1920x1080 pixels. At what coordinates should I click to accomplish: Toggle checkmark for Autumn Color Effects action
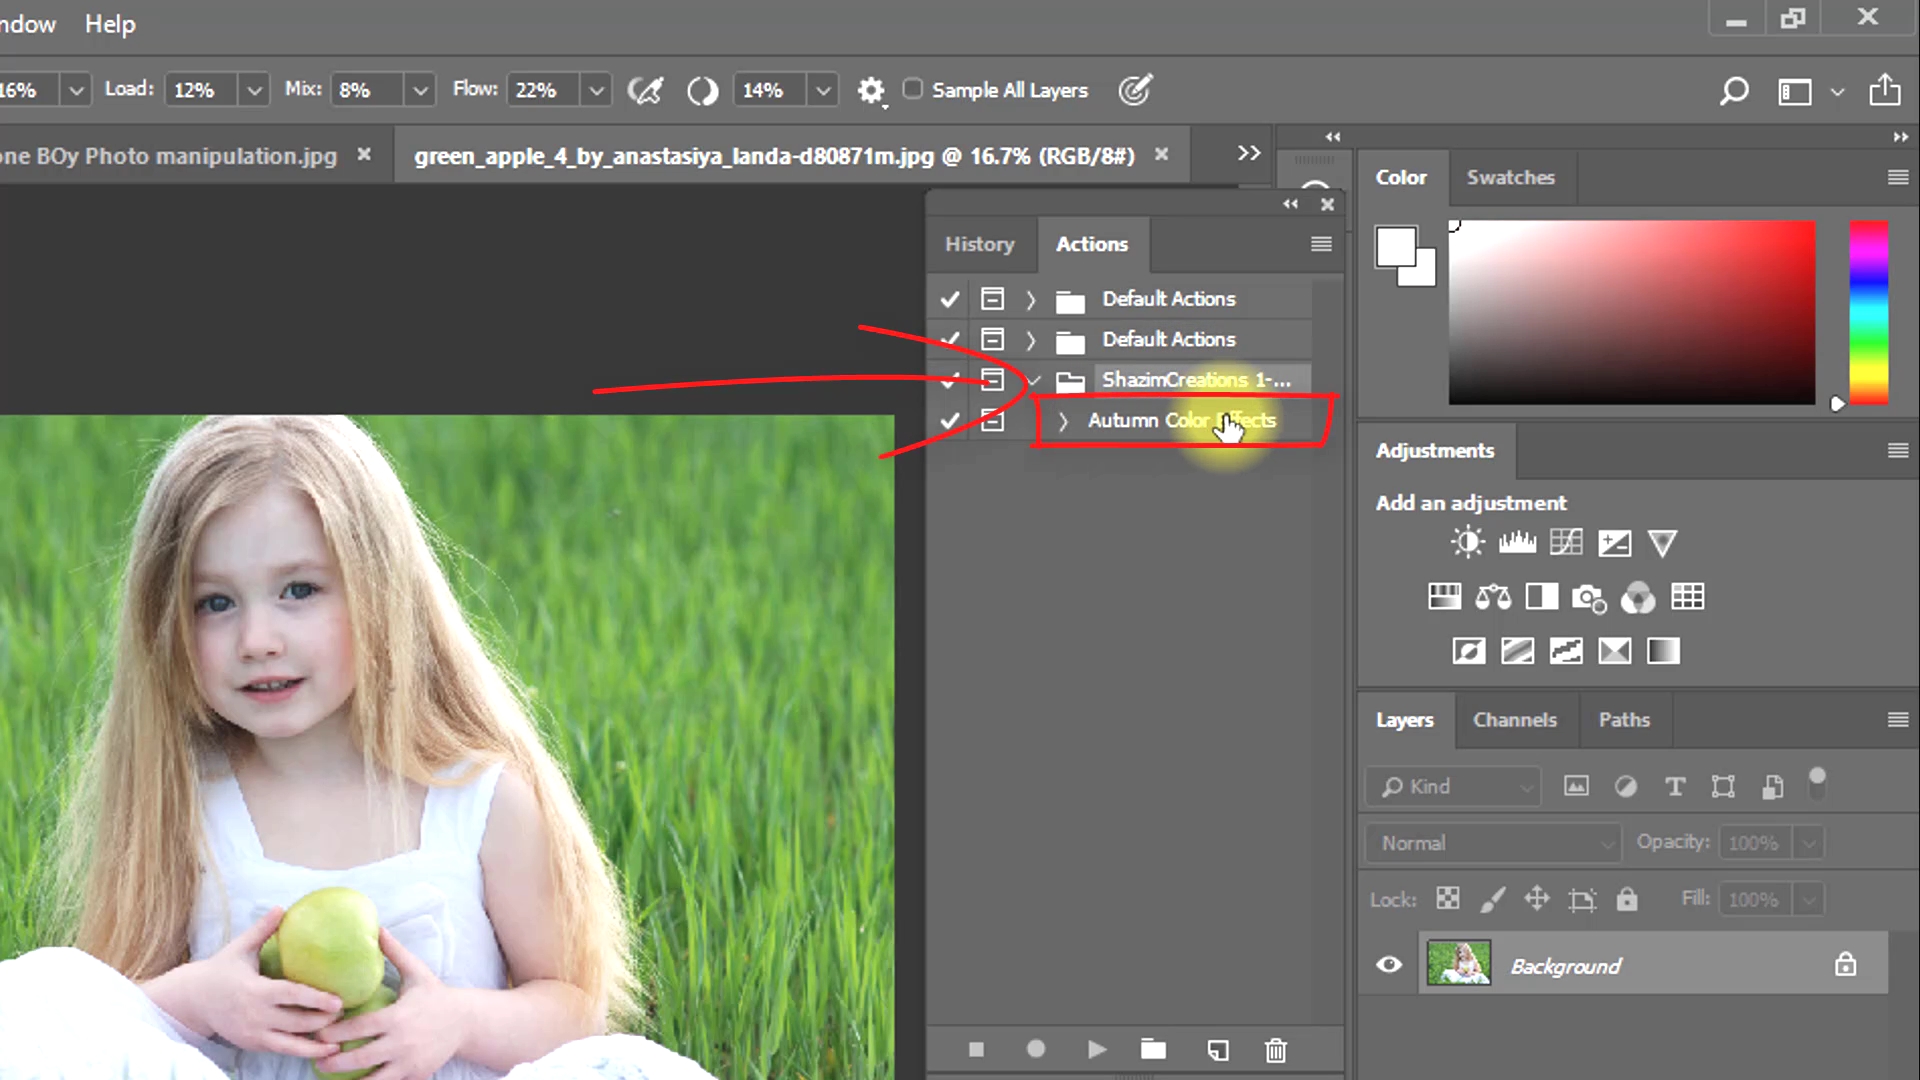pos(950,421)
